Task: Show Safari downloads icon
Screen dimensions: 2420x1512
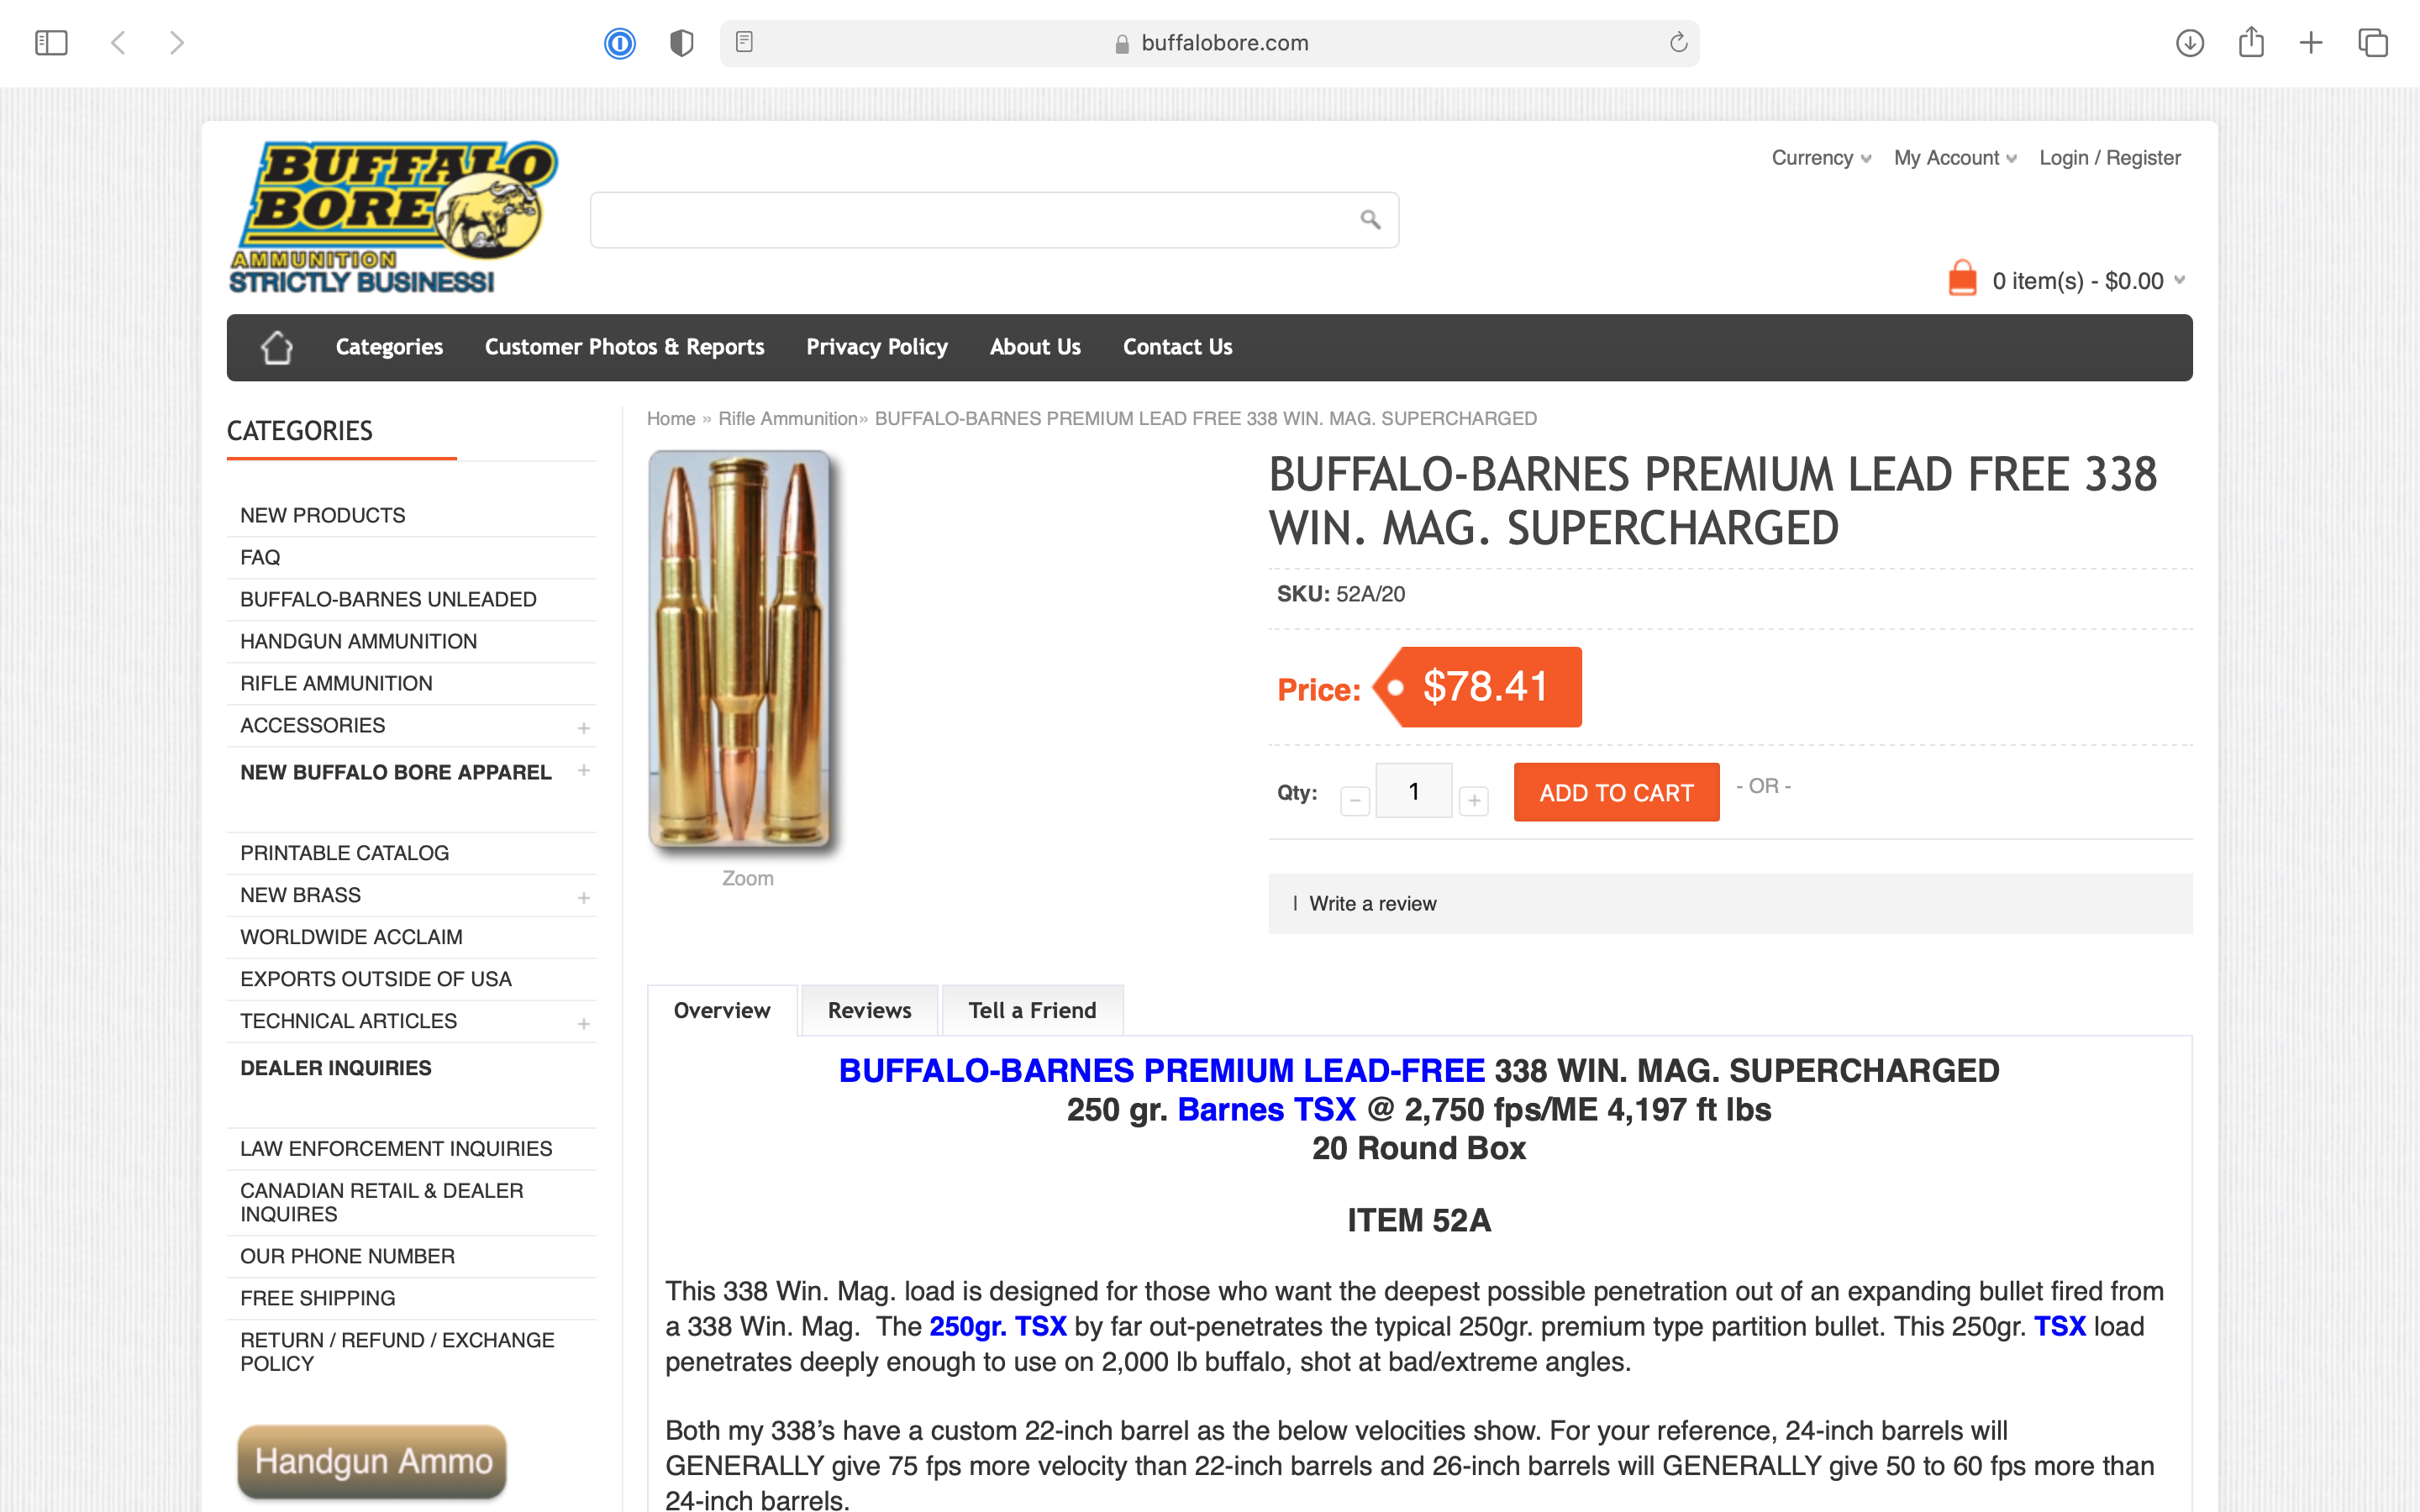Action: tap(2189, 43)
